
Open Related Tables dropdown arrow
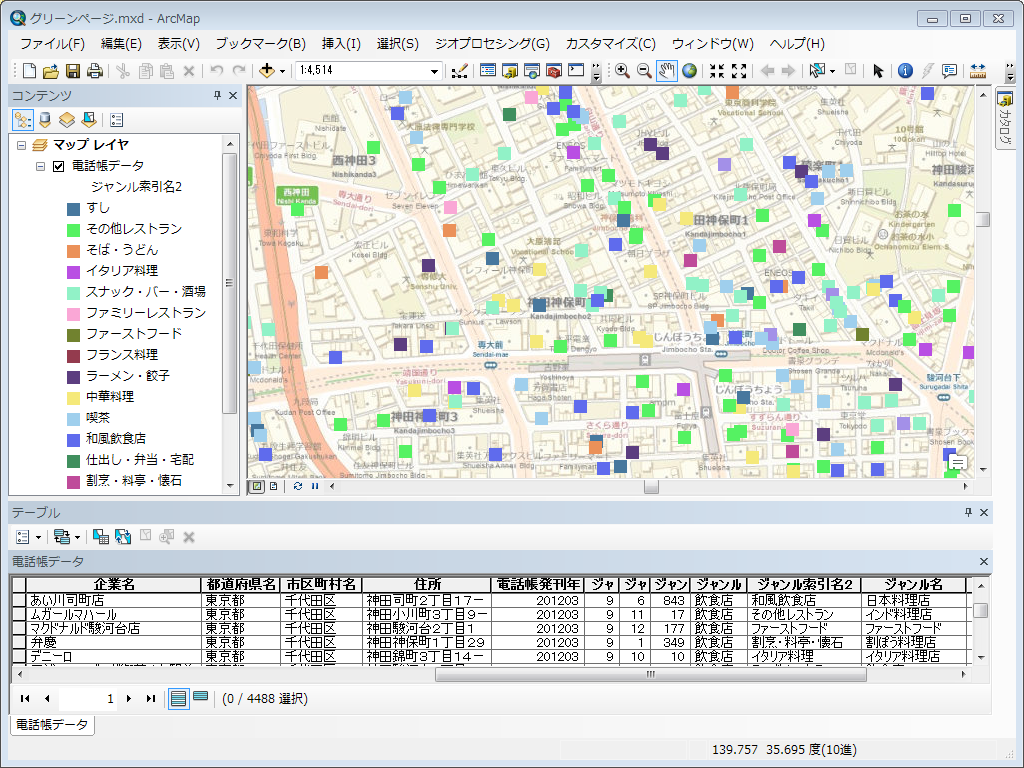tap(78, 537)
